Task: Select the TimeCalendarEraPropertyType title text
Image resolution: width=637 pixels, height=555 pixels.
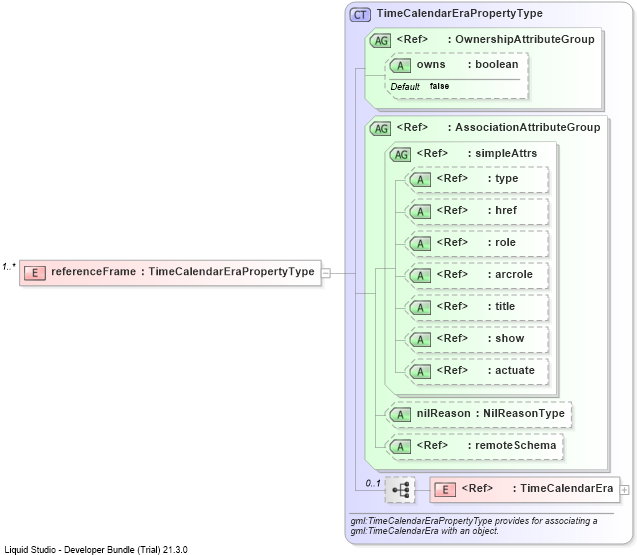Action: [459, 13]
